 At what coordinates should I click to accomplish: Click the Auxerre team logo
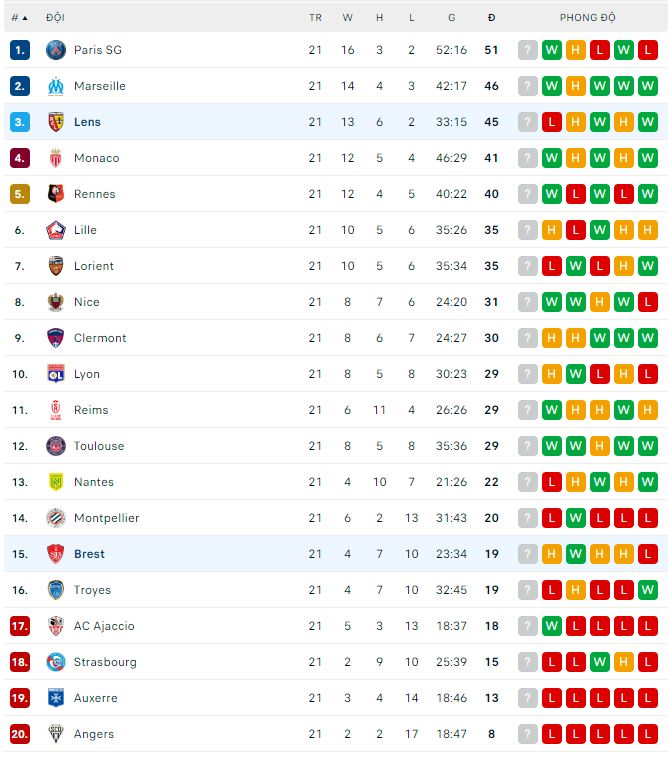coord(56,698)
